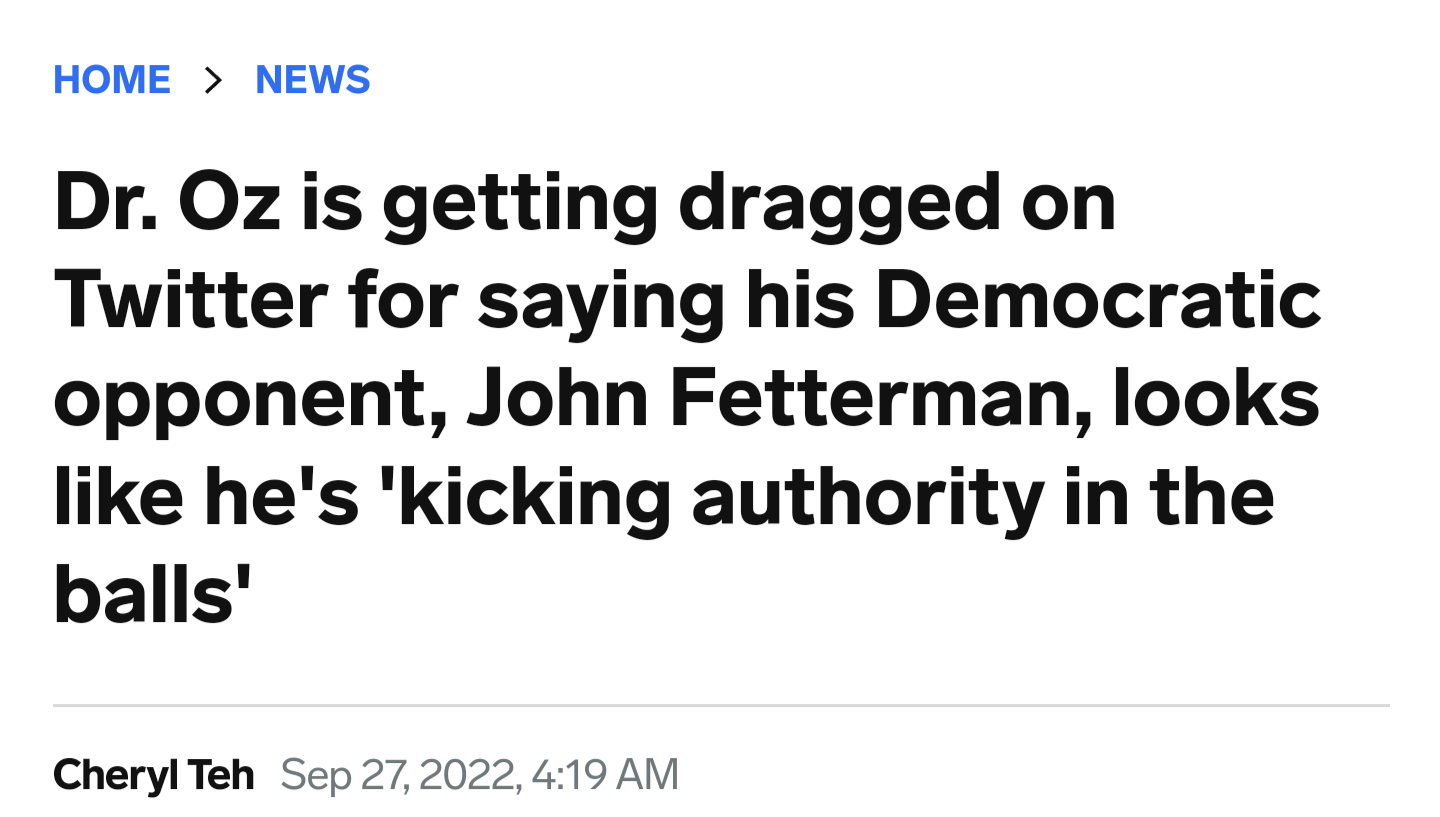The height and width of the screenshot is (817, 1440).
Task: Select the Sep 27, 2022 date text
Action: point(401,775)
